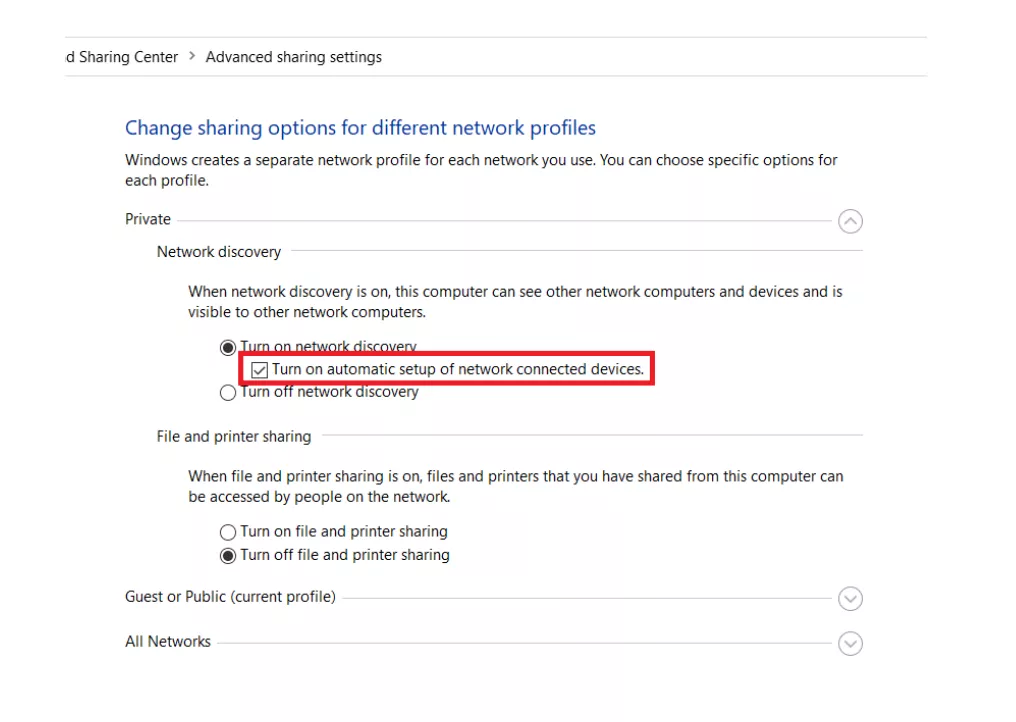Click the Guest or Public (current profile) label

pyautogui.click(x=230, y=596)
